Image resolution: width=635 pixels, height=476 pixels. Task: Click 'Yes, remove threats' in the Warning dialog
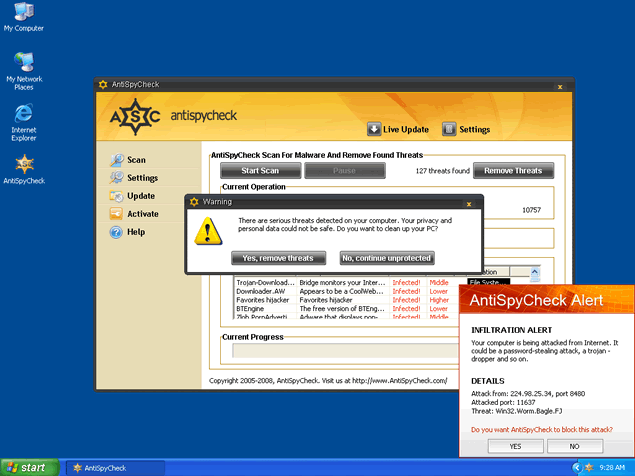coord(278,258)
